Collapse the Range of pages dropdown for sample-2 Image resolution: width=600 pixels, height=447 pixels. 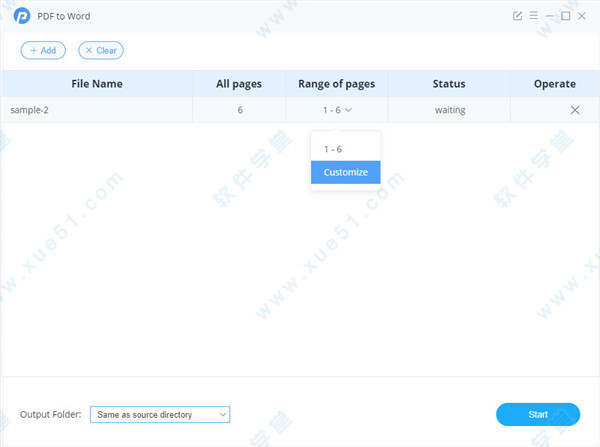(340, 110)
